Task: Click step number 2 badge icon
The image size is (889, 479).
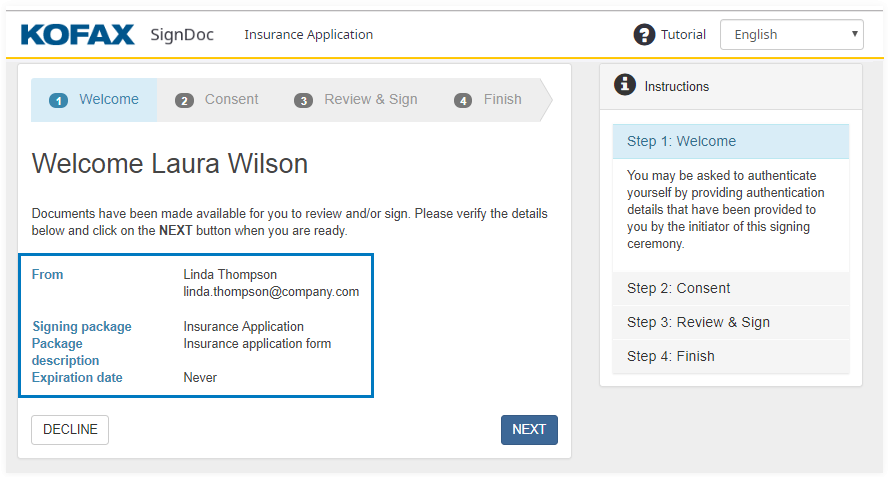Action: click(x=184, y=100)
